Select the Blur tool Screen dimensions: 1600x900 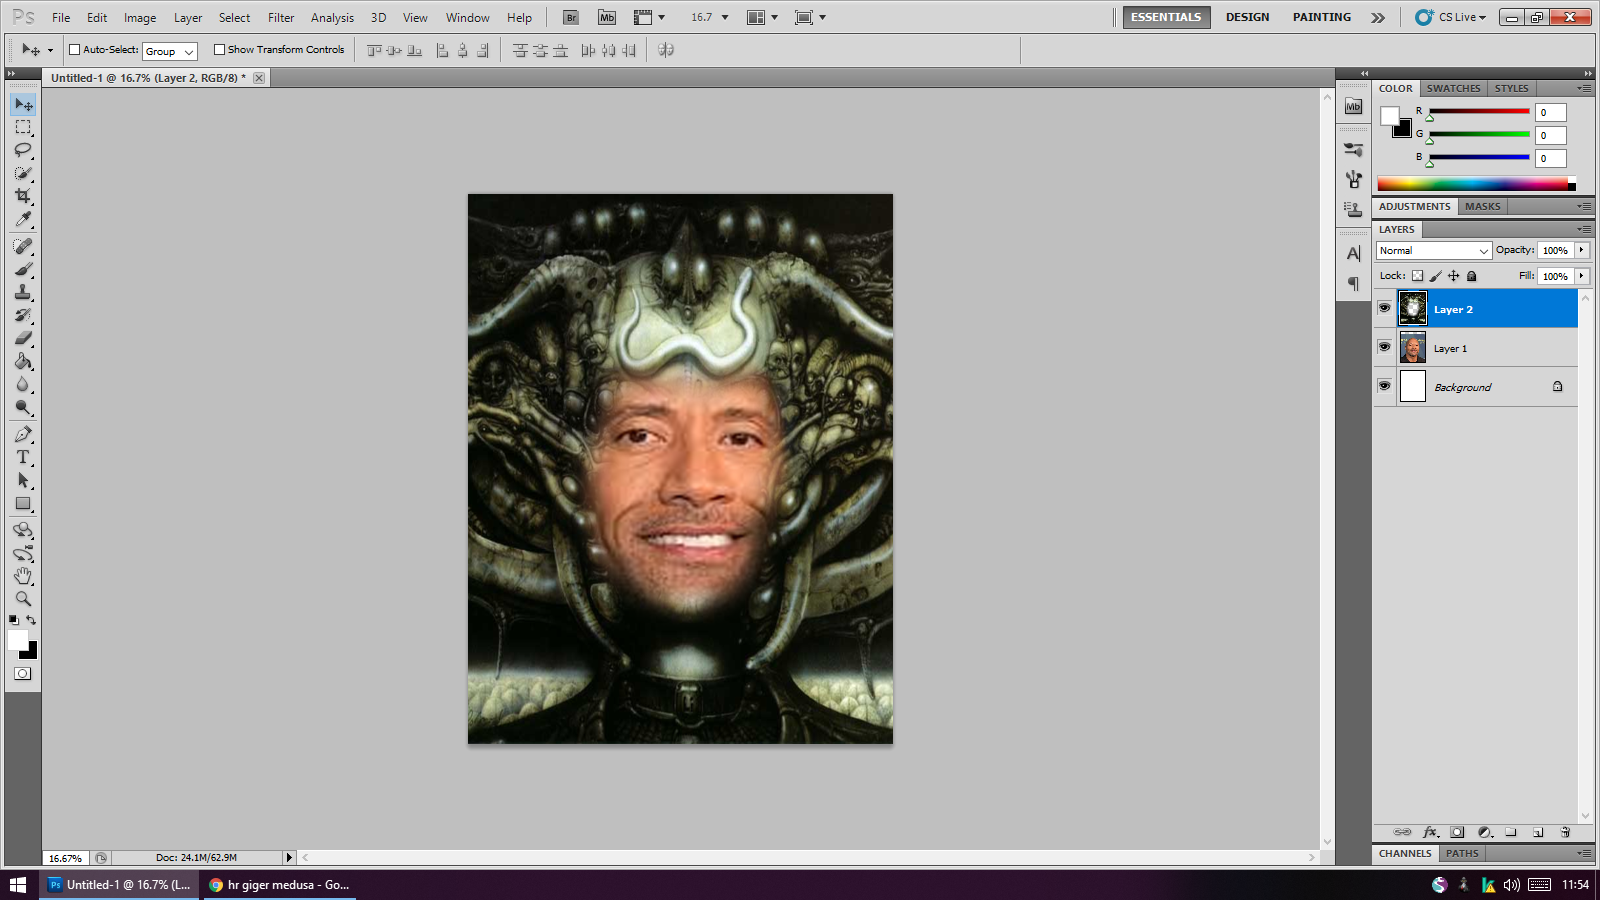(23, 384)
